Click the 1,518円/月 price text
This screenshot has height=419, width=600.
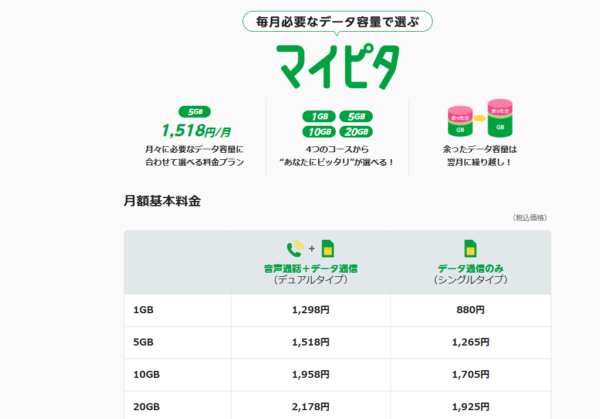click(x=196, y=131)
